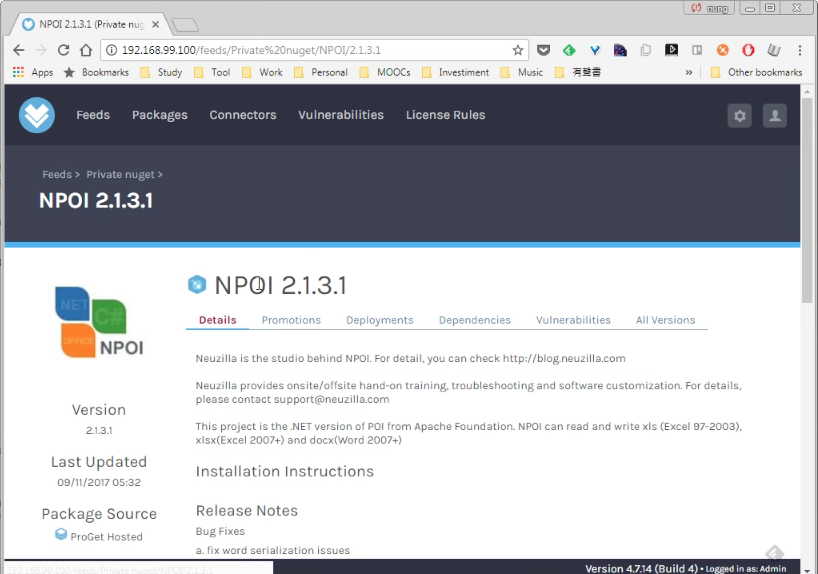Click the browser forward arrow
Image resolution: width=818 pixels, height=574 pixels.
[x=41, y=50]
